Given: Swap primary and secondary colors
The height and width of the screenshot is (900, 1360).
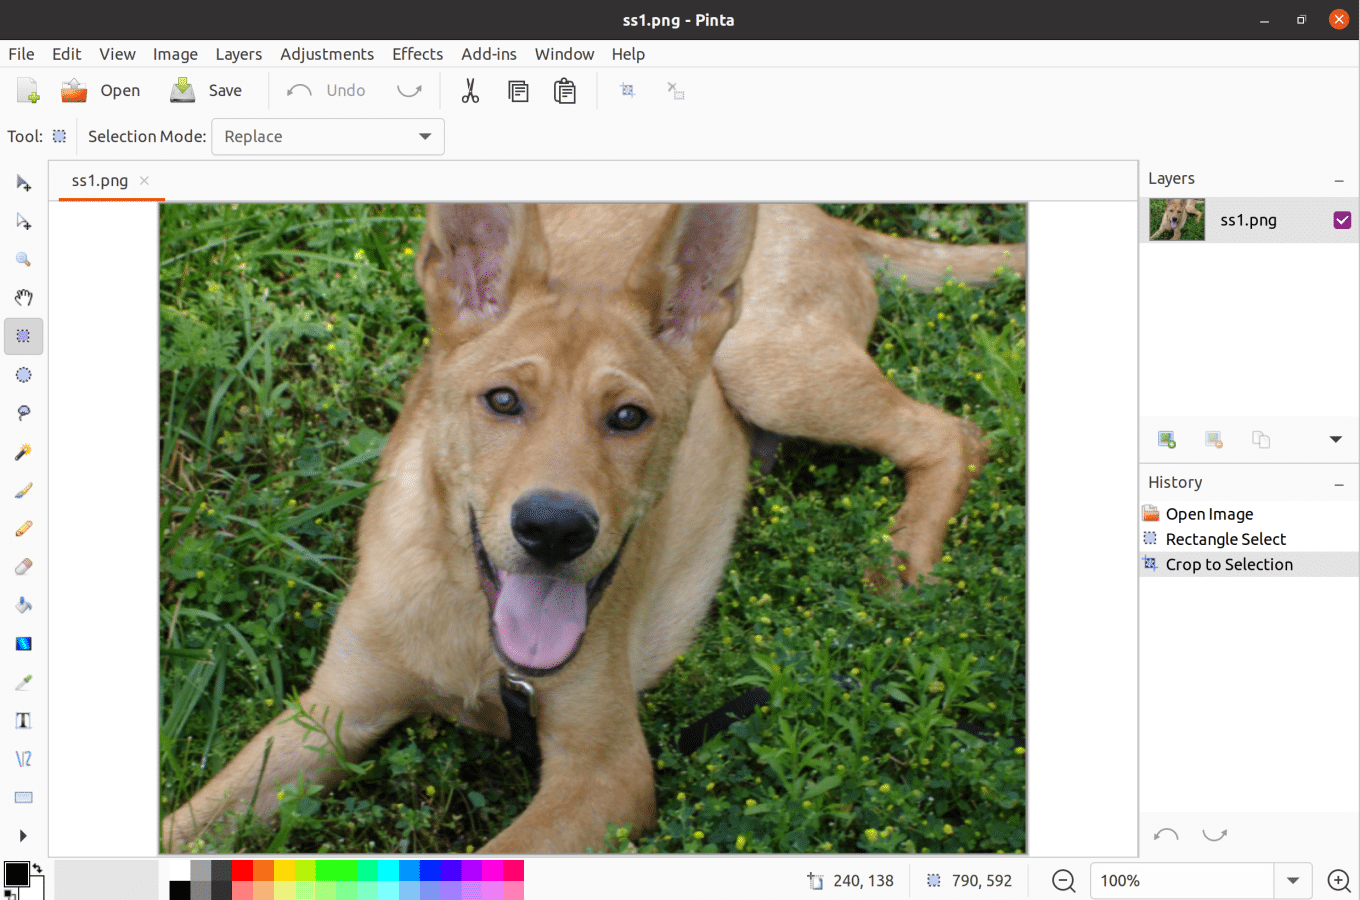Looking at the screenshot, I should (x=37, y=868).
